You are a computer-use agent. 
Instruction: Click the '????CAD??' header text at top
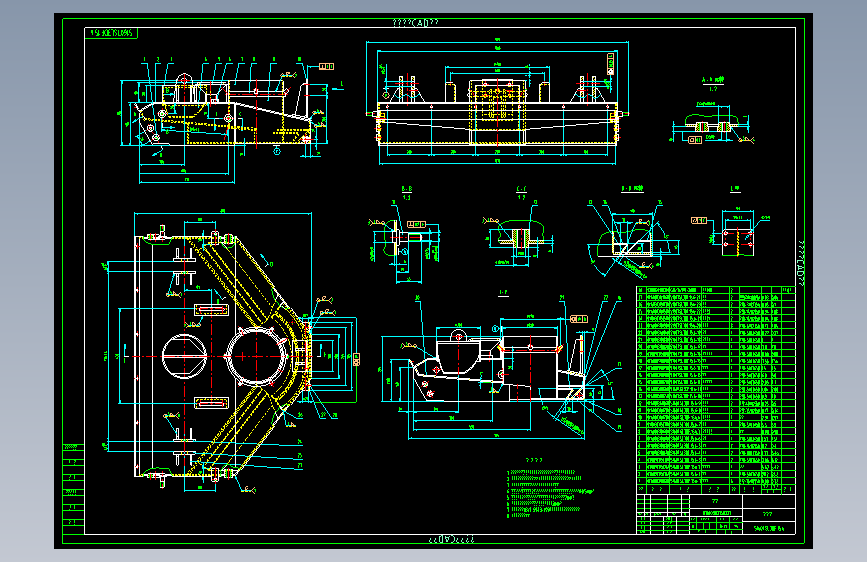tap(415, 23)
